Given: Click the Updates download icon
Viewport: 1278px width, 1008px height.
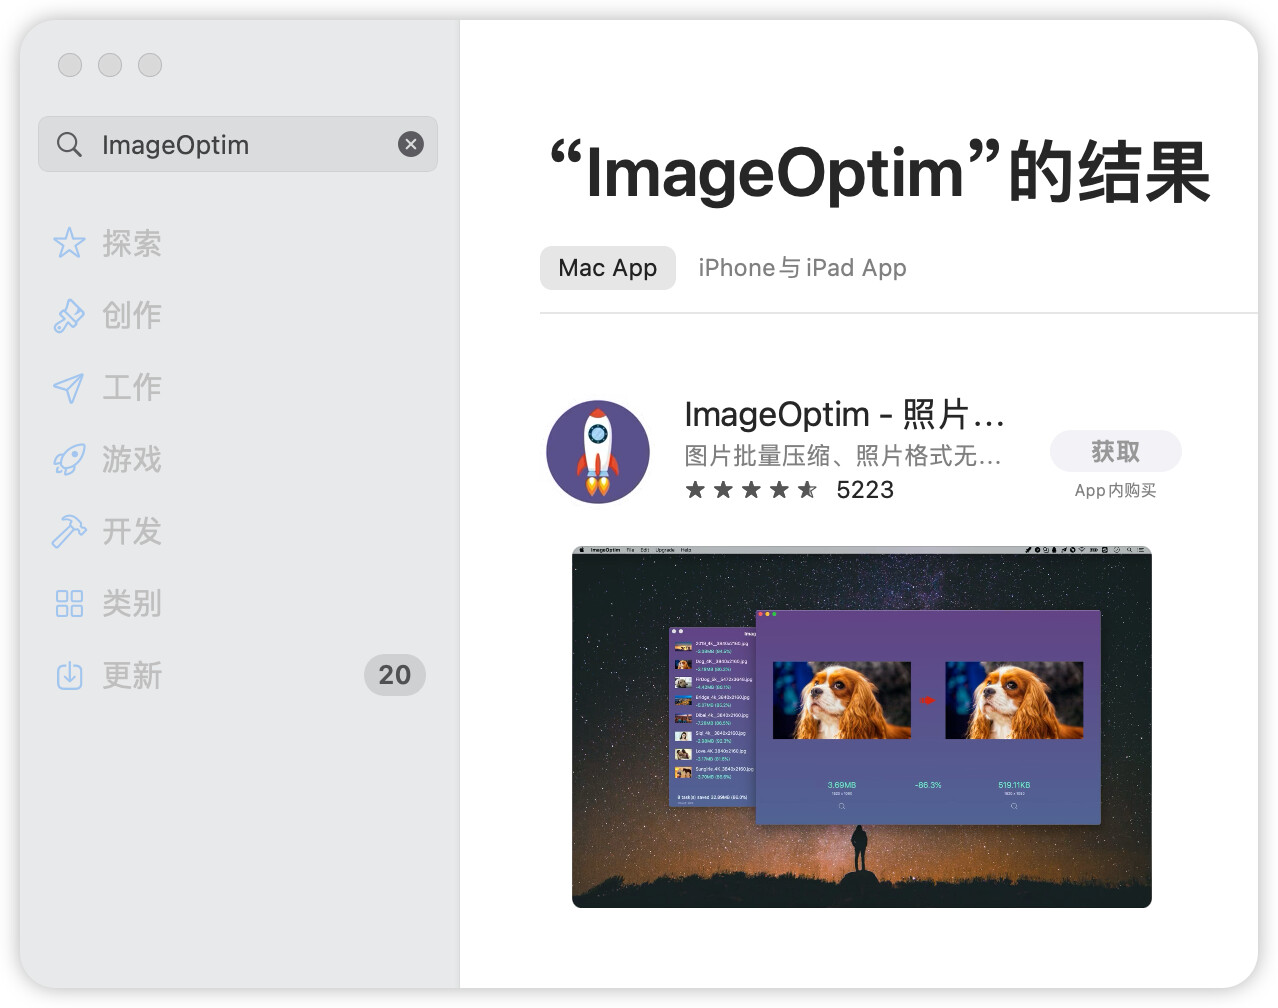Looking at the screenshot, I should pyautogui.click(x=69, y=675).
